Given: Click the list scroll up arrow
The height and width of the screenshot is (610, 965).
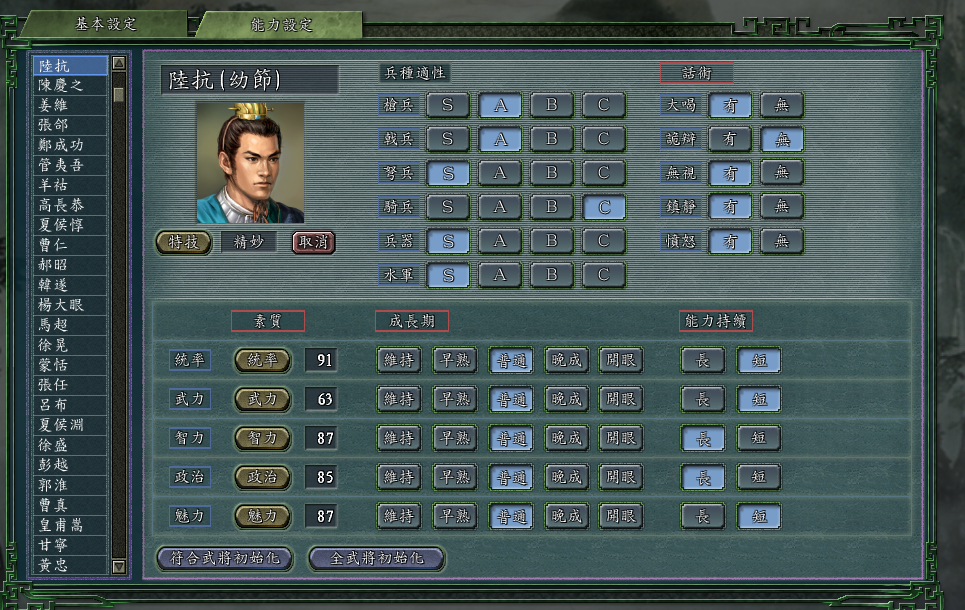Looking at the screenshot, I should 119,63.
